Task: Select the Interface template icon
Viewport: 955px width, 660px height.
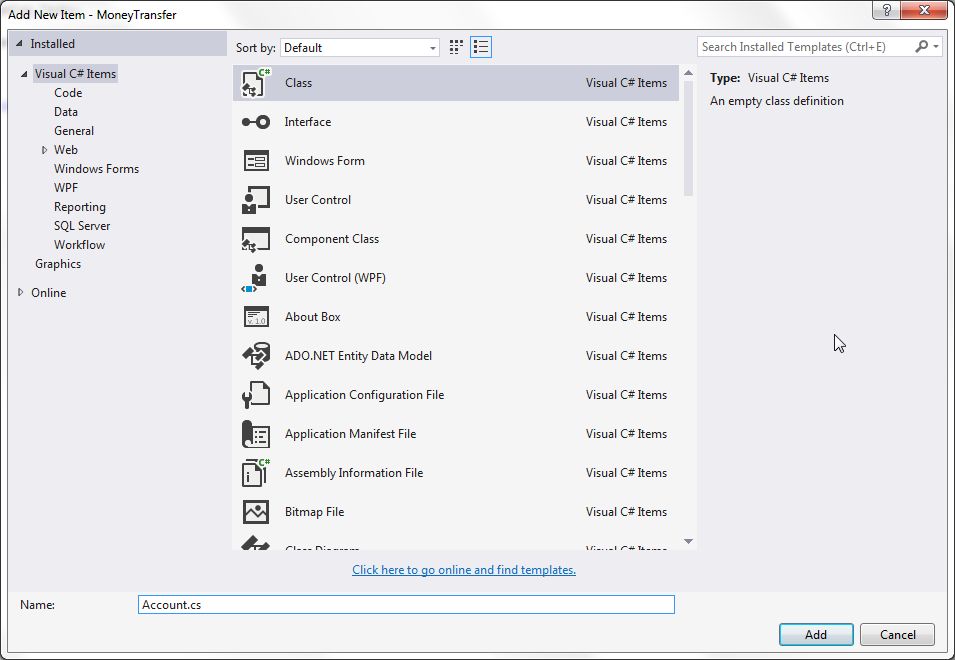Action: click(256, 122)
